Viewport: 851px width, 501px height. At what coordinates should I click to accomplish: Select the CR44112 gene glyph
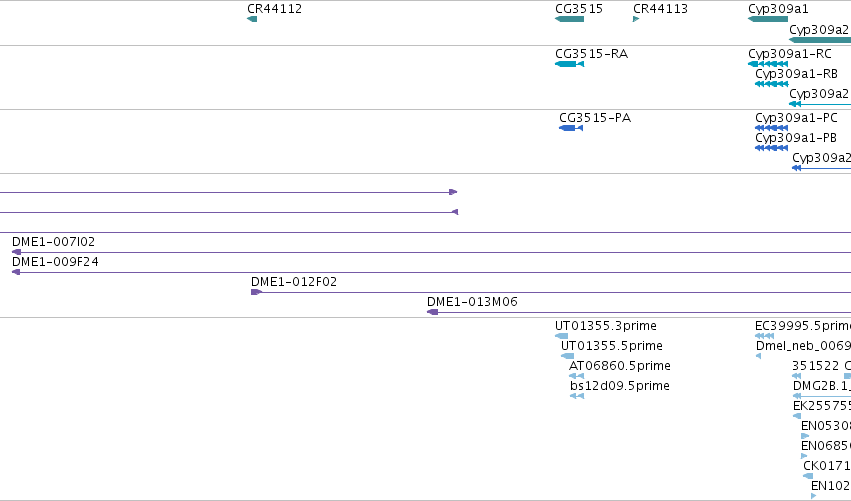(x=252, y=19)
